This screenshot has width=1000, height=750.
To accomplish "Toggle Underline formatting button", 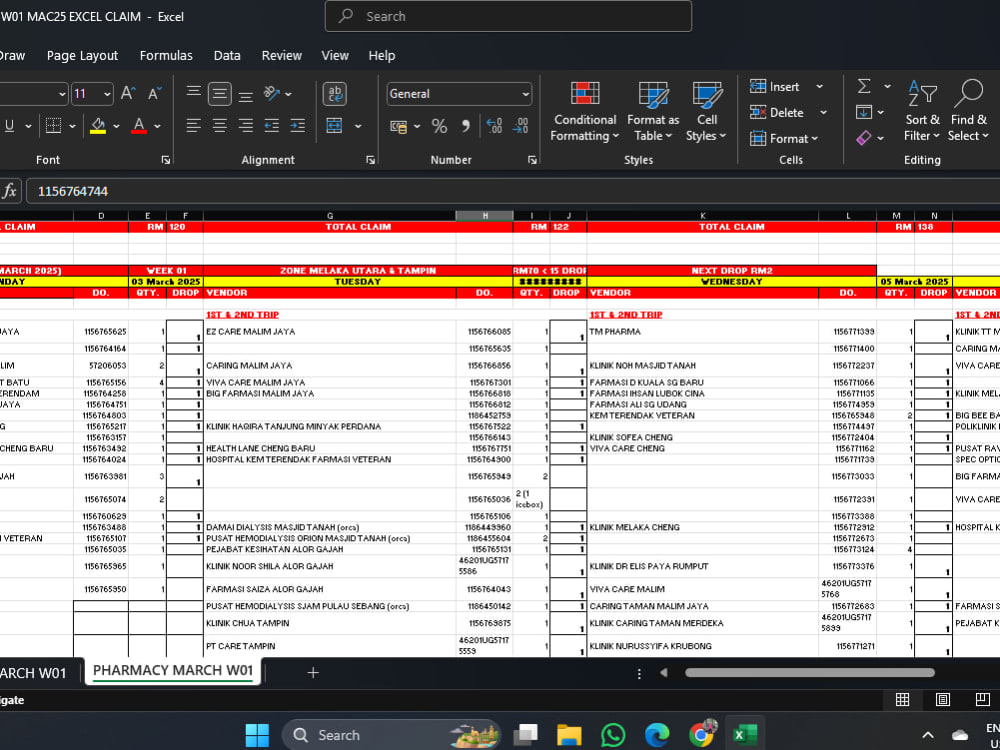I will coord(9,126).
